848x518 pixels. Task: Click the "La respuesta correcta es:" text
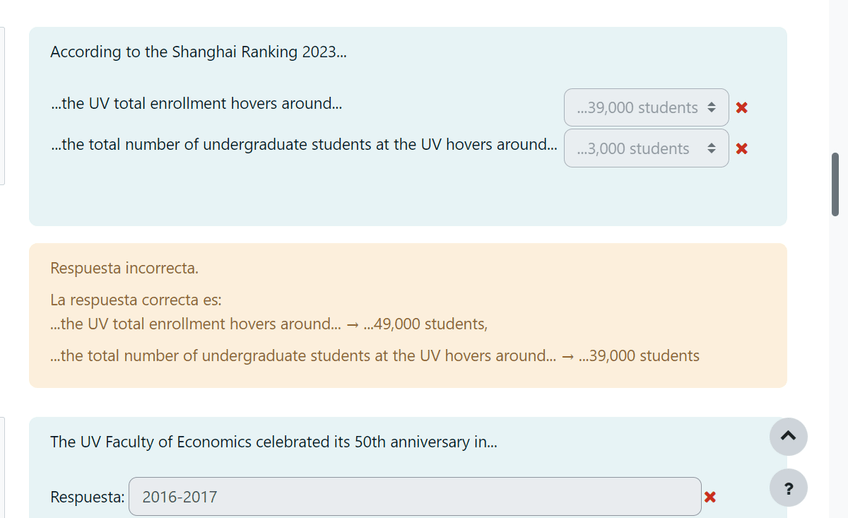(135, 300)
